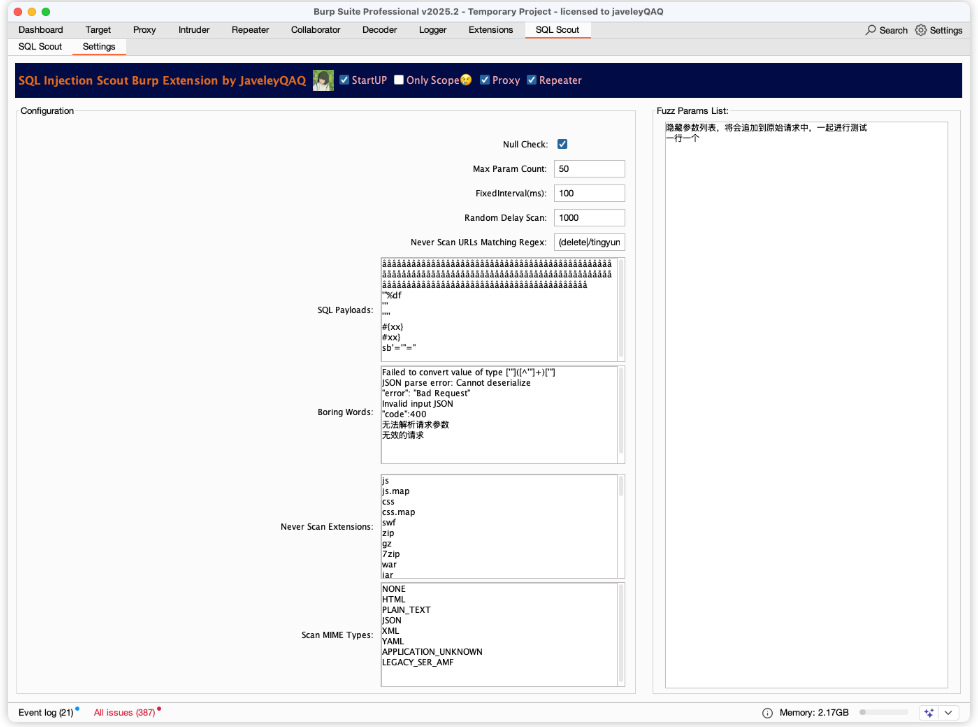The image size is (978, 727).
Task: Click inside Never Scan Extensions list
Action: pyautogui.click(x=499, y=527)
